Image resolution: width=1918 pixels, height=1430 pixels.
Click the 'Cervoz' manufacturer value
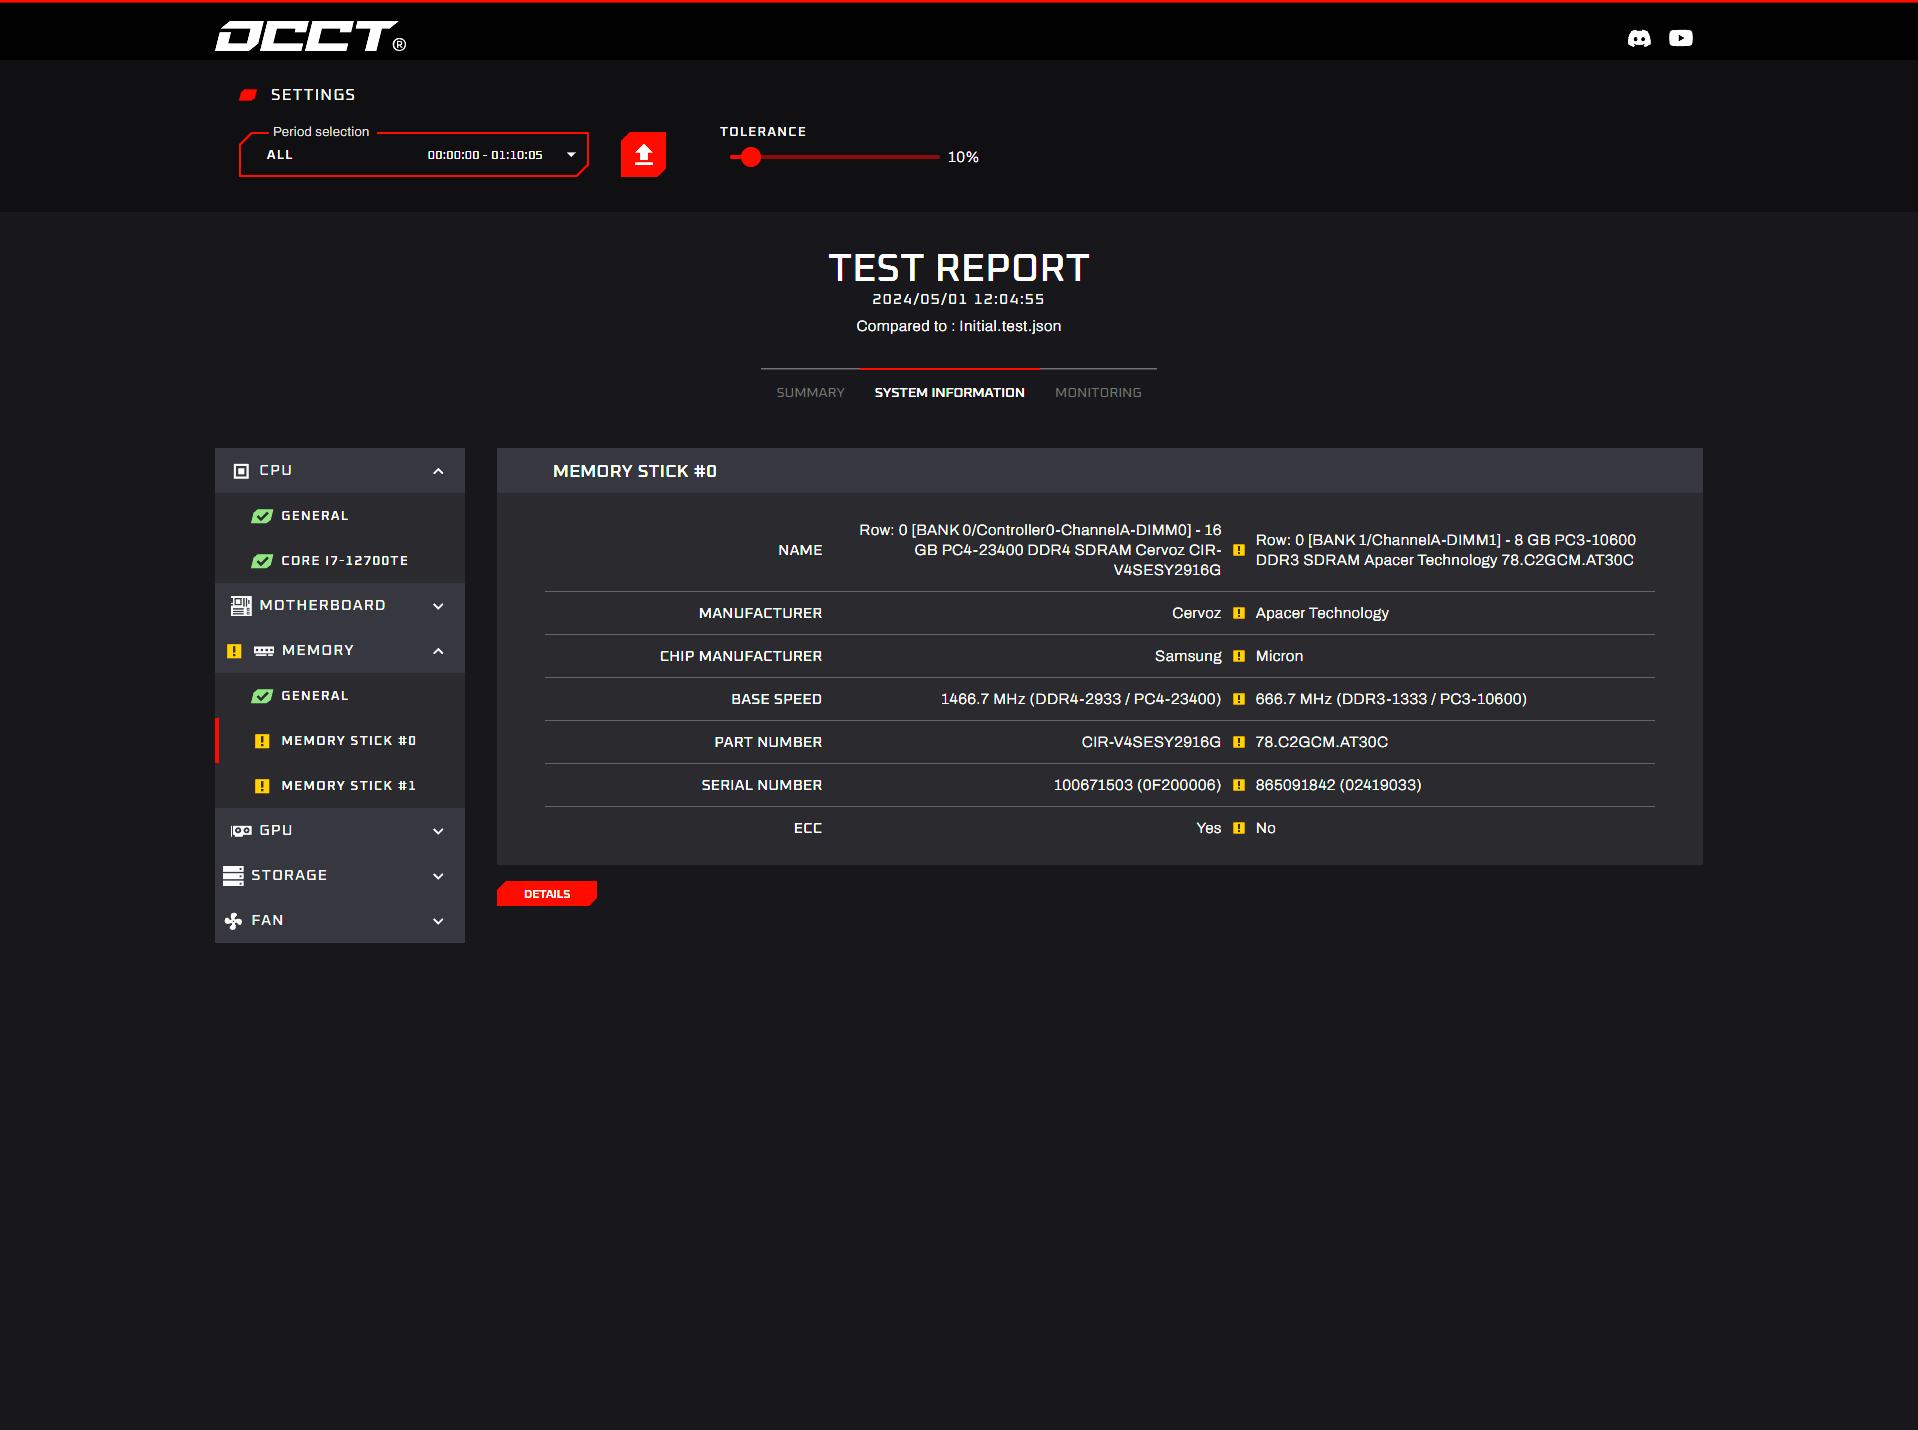tap(1196, 613)
